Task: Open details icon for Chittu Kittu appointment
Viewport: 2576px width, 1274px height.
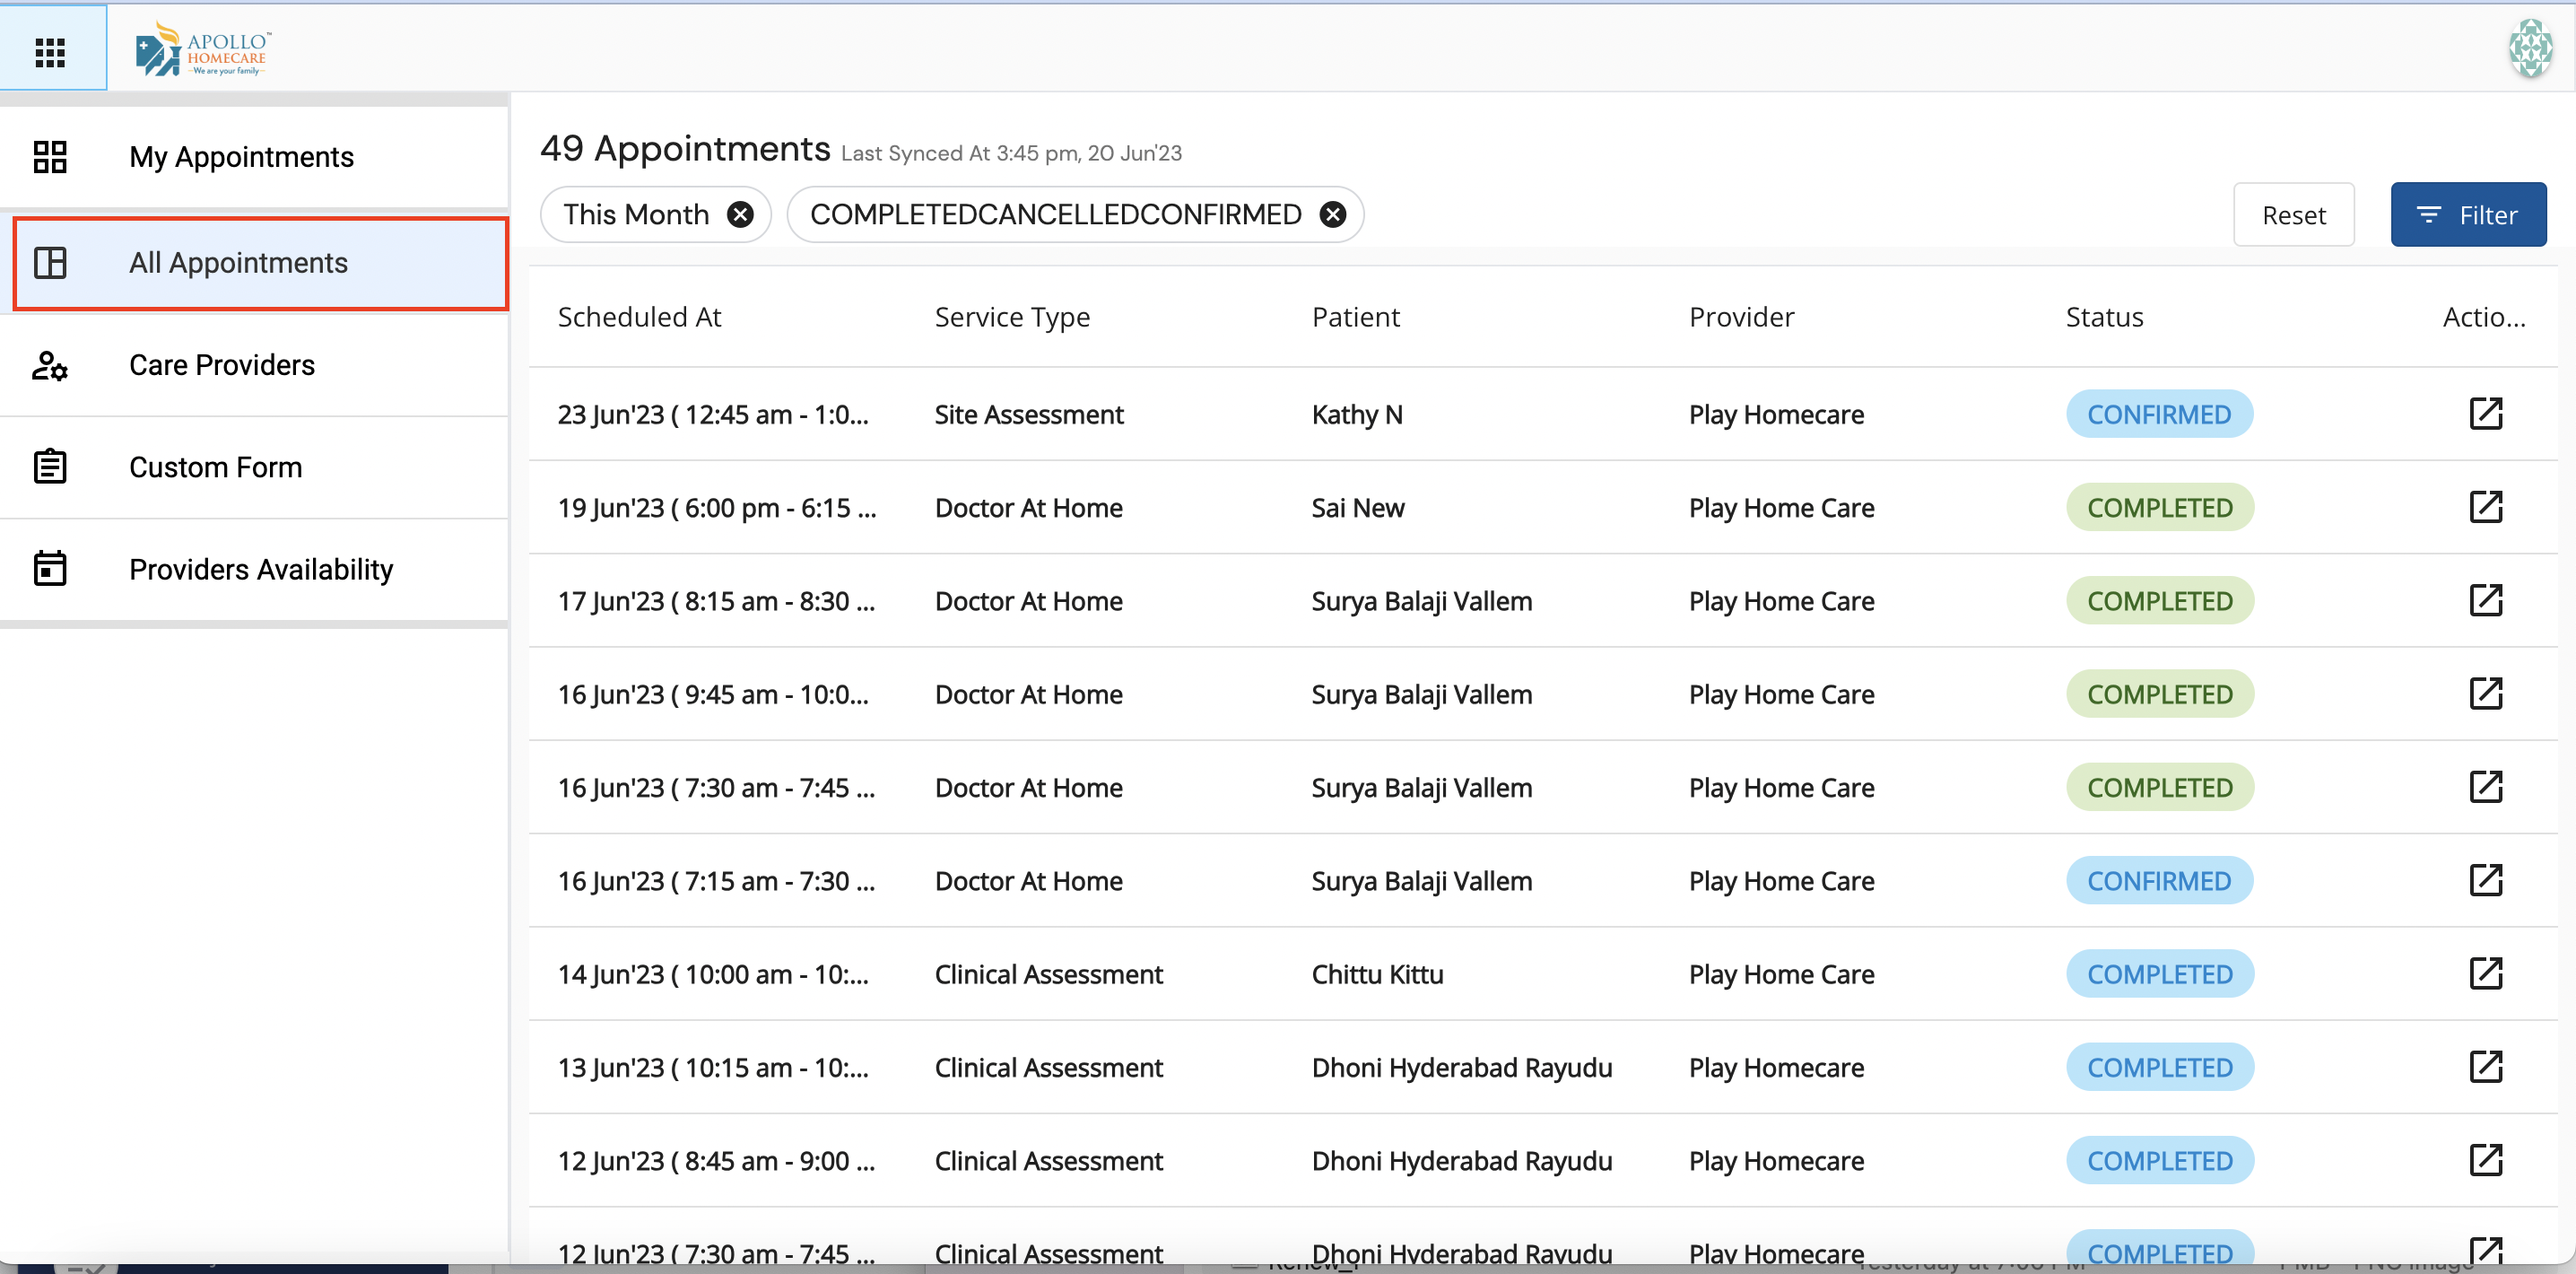Action: 2487,973
